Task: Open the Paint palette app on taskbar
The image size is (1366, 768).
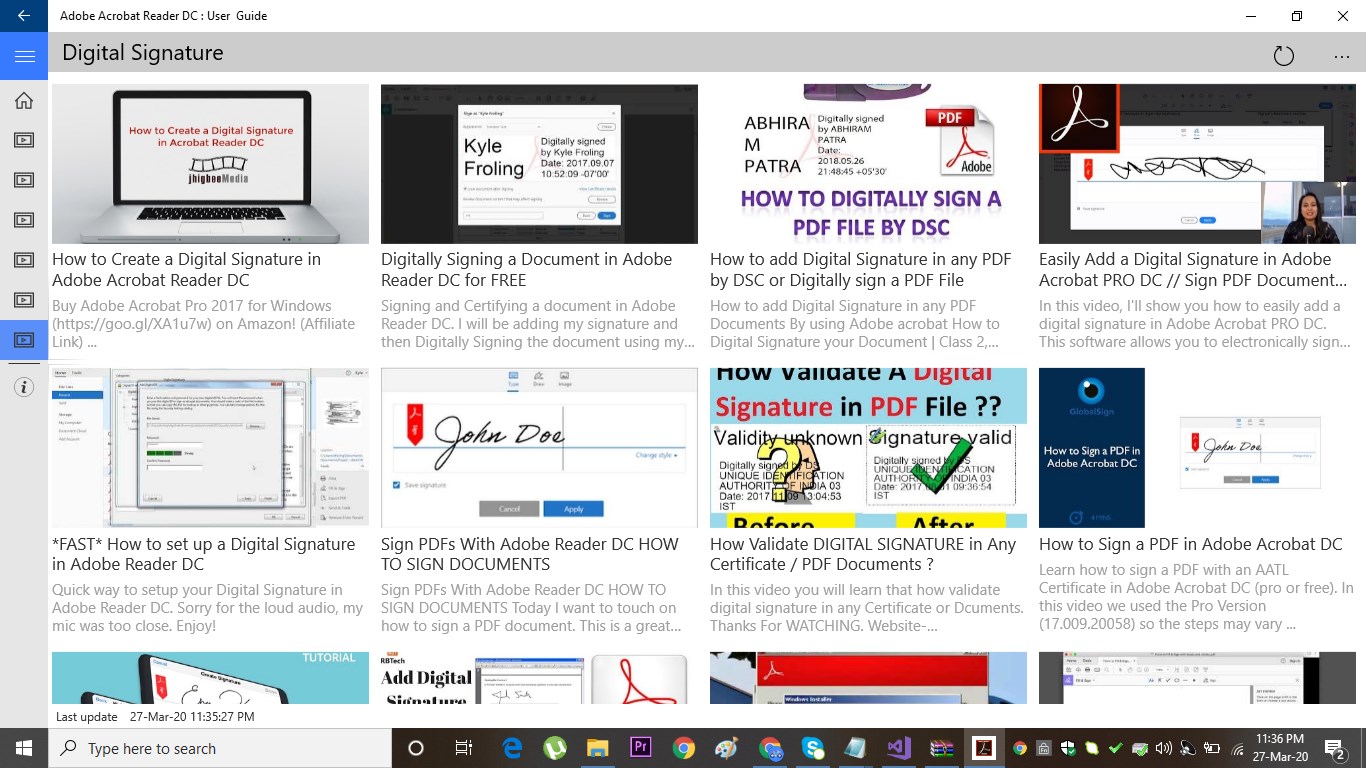Action: pyautogui.click(x=727, y=748)
